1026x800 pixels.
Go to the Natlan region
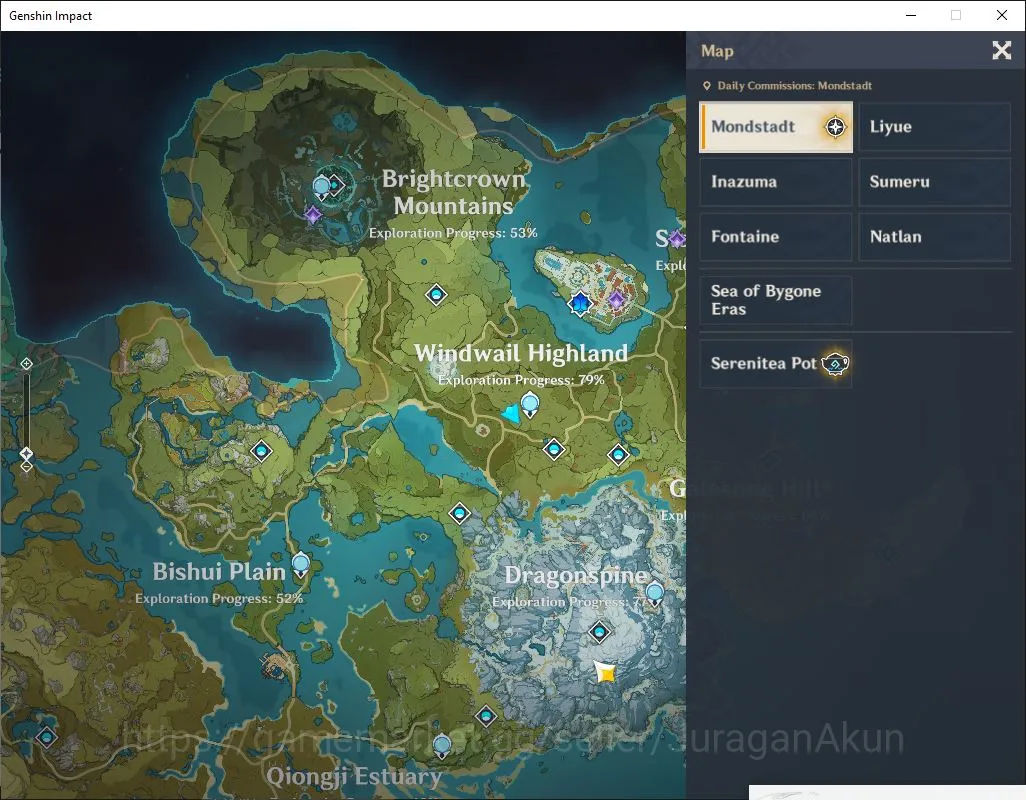pyautogui.click(x=934, y=237)
